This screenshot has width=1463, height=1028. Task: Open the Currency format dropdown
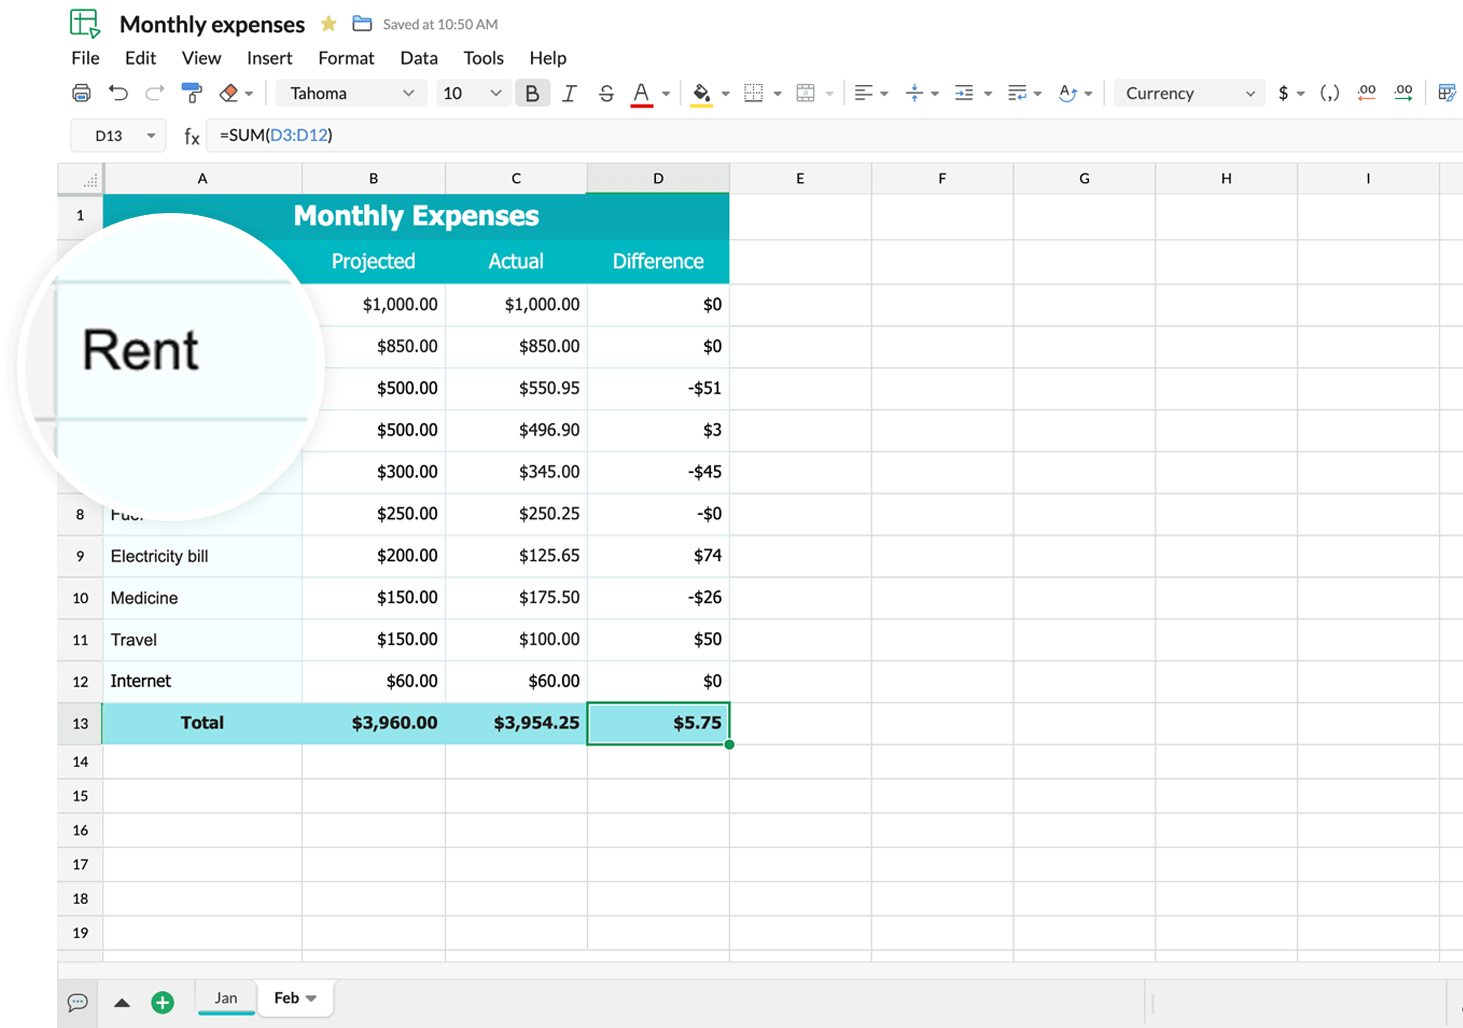(x=1188, y=92)
